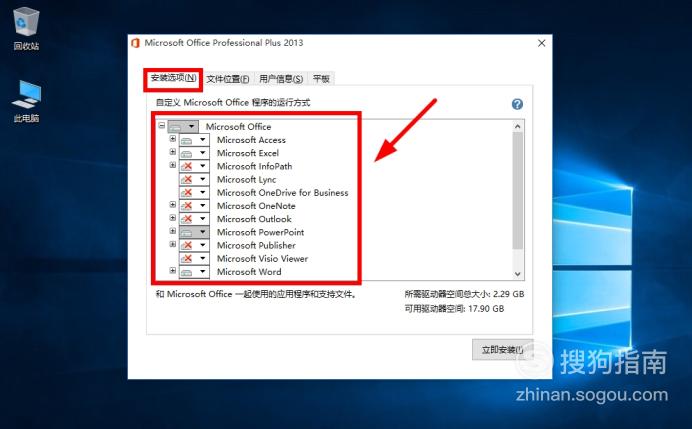Click the root Microsoft Office state icon

point(176,127)
